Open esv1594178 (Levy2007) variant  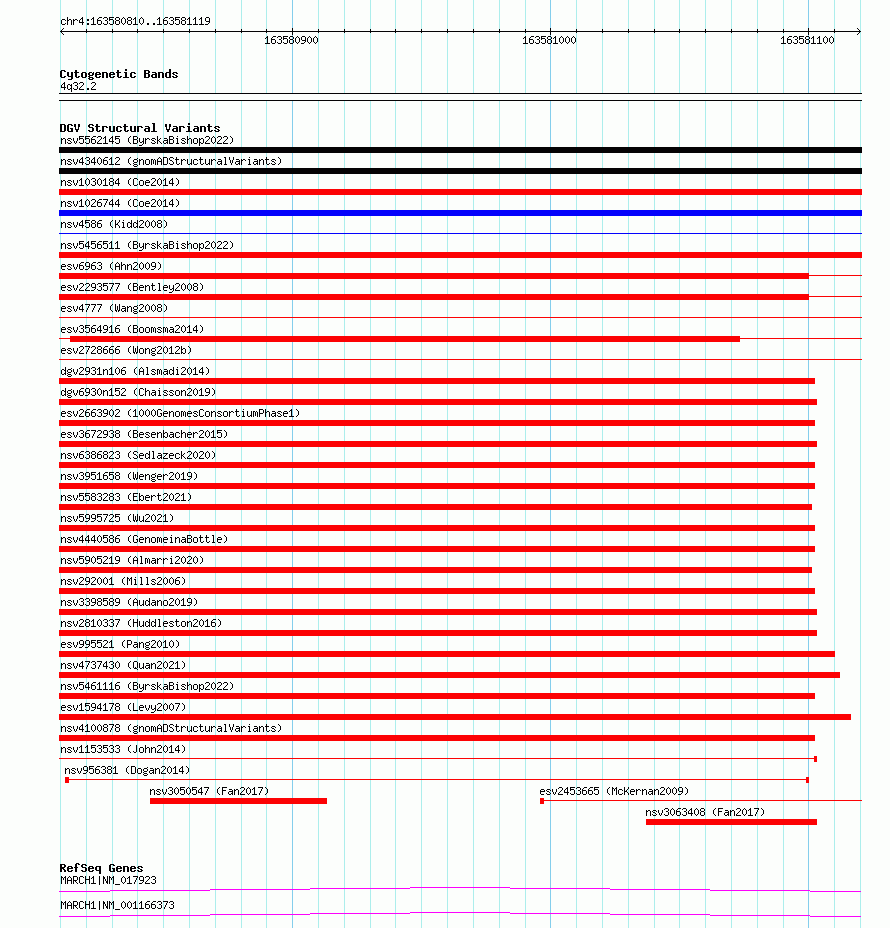(x=123, y=707)
